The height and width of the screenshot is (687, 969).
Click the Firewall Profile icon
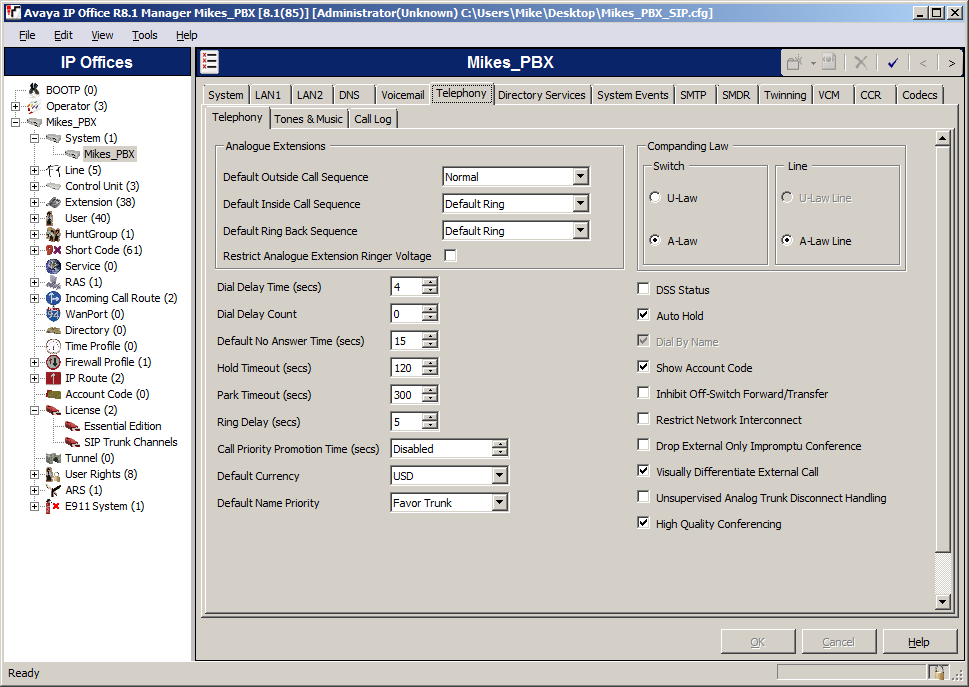tap(53, 363)
